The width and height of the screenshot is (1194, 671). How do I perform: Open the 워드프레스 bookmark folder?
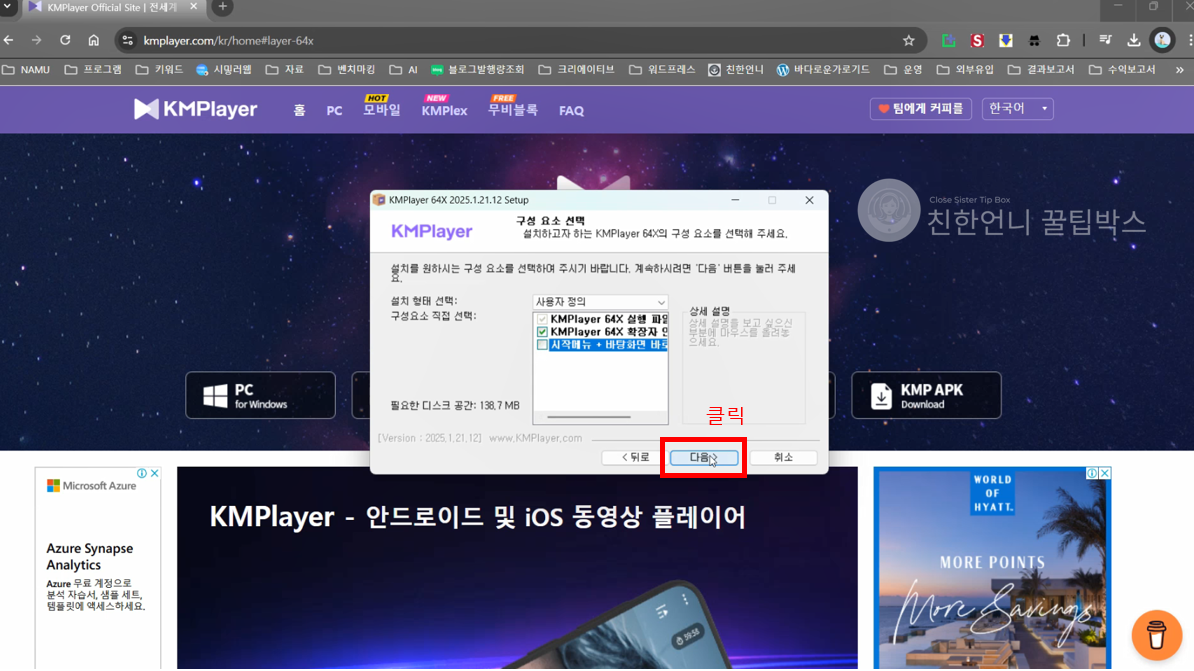coord(662,69)
